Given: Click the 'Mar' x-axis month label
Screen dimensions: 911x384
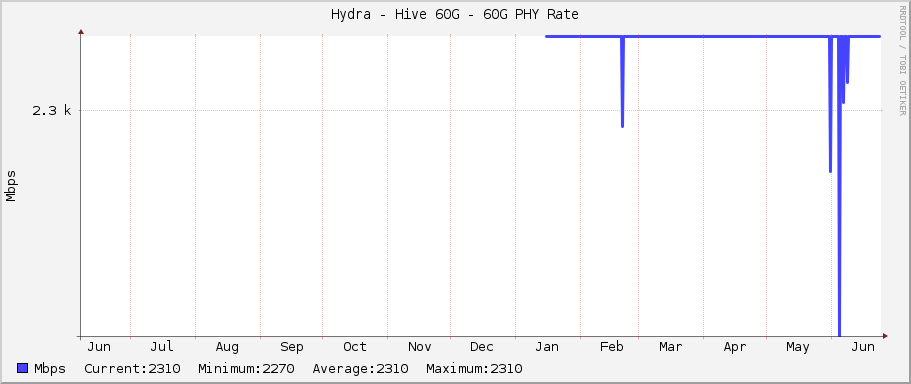Looking at the screenshot, I should click(670, 347).
